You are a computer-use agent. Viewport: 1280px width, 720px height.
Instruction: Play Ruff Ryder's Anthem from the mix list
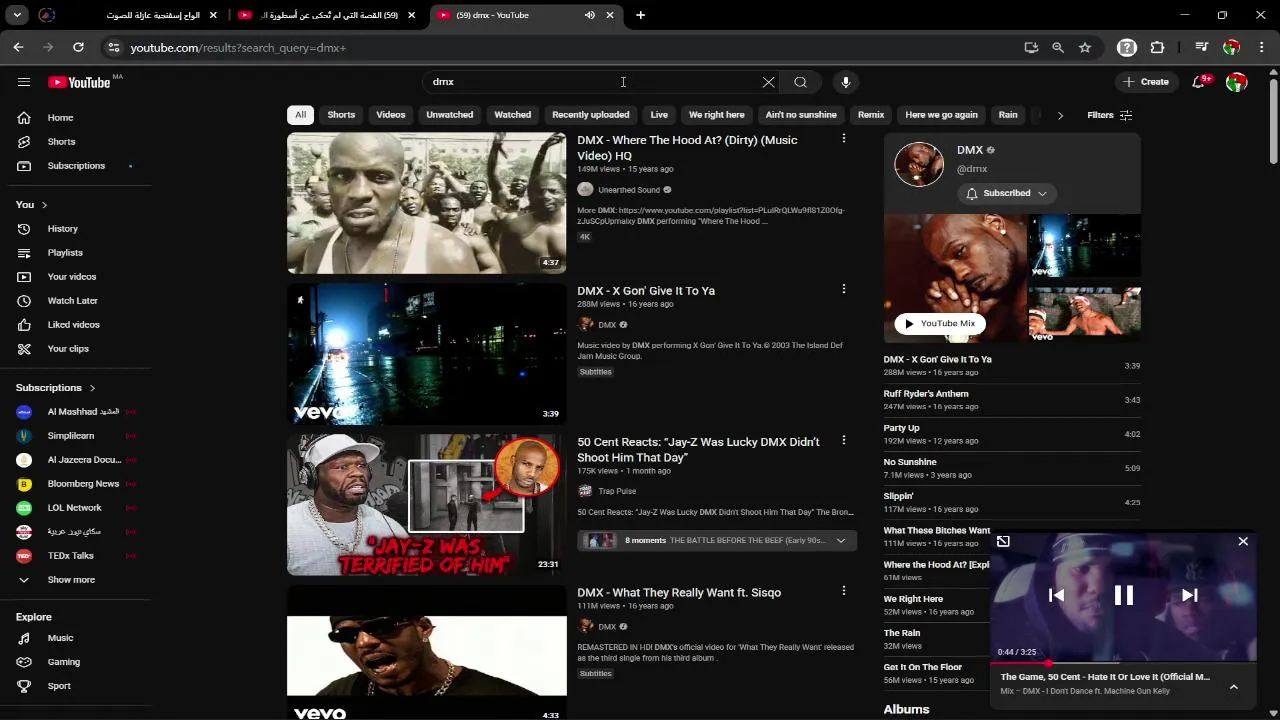[x=1012, y=400]
